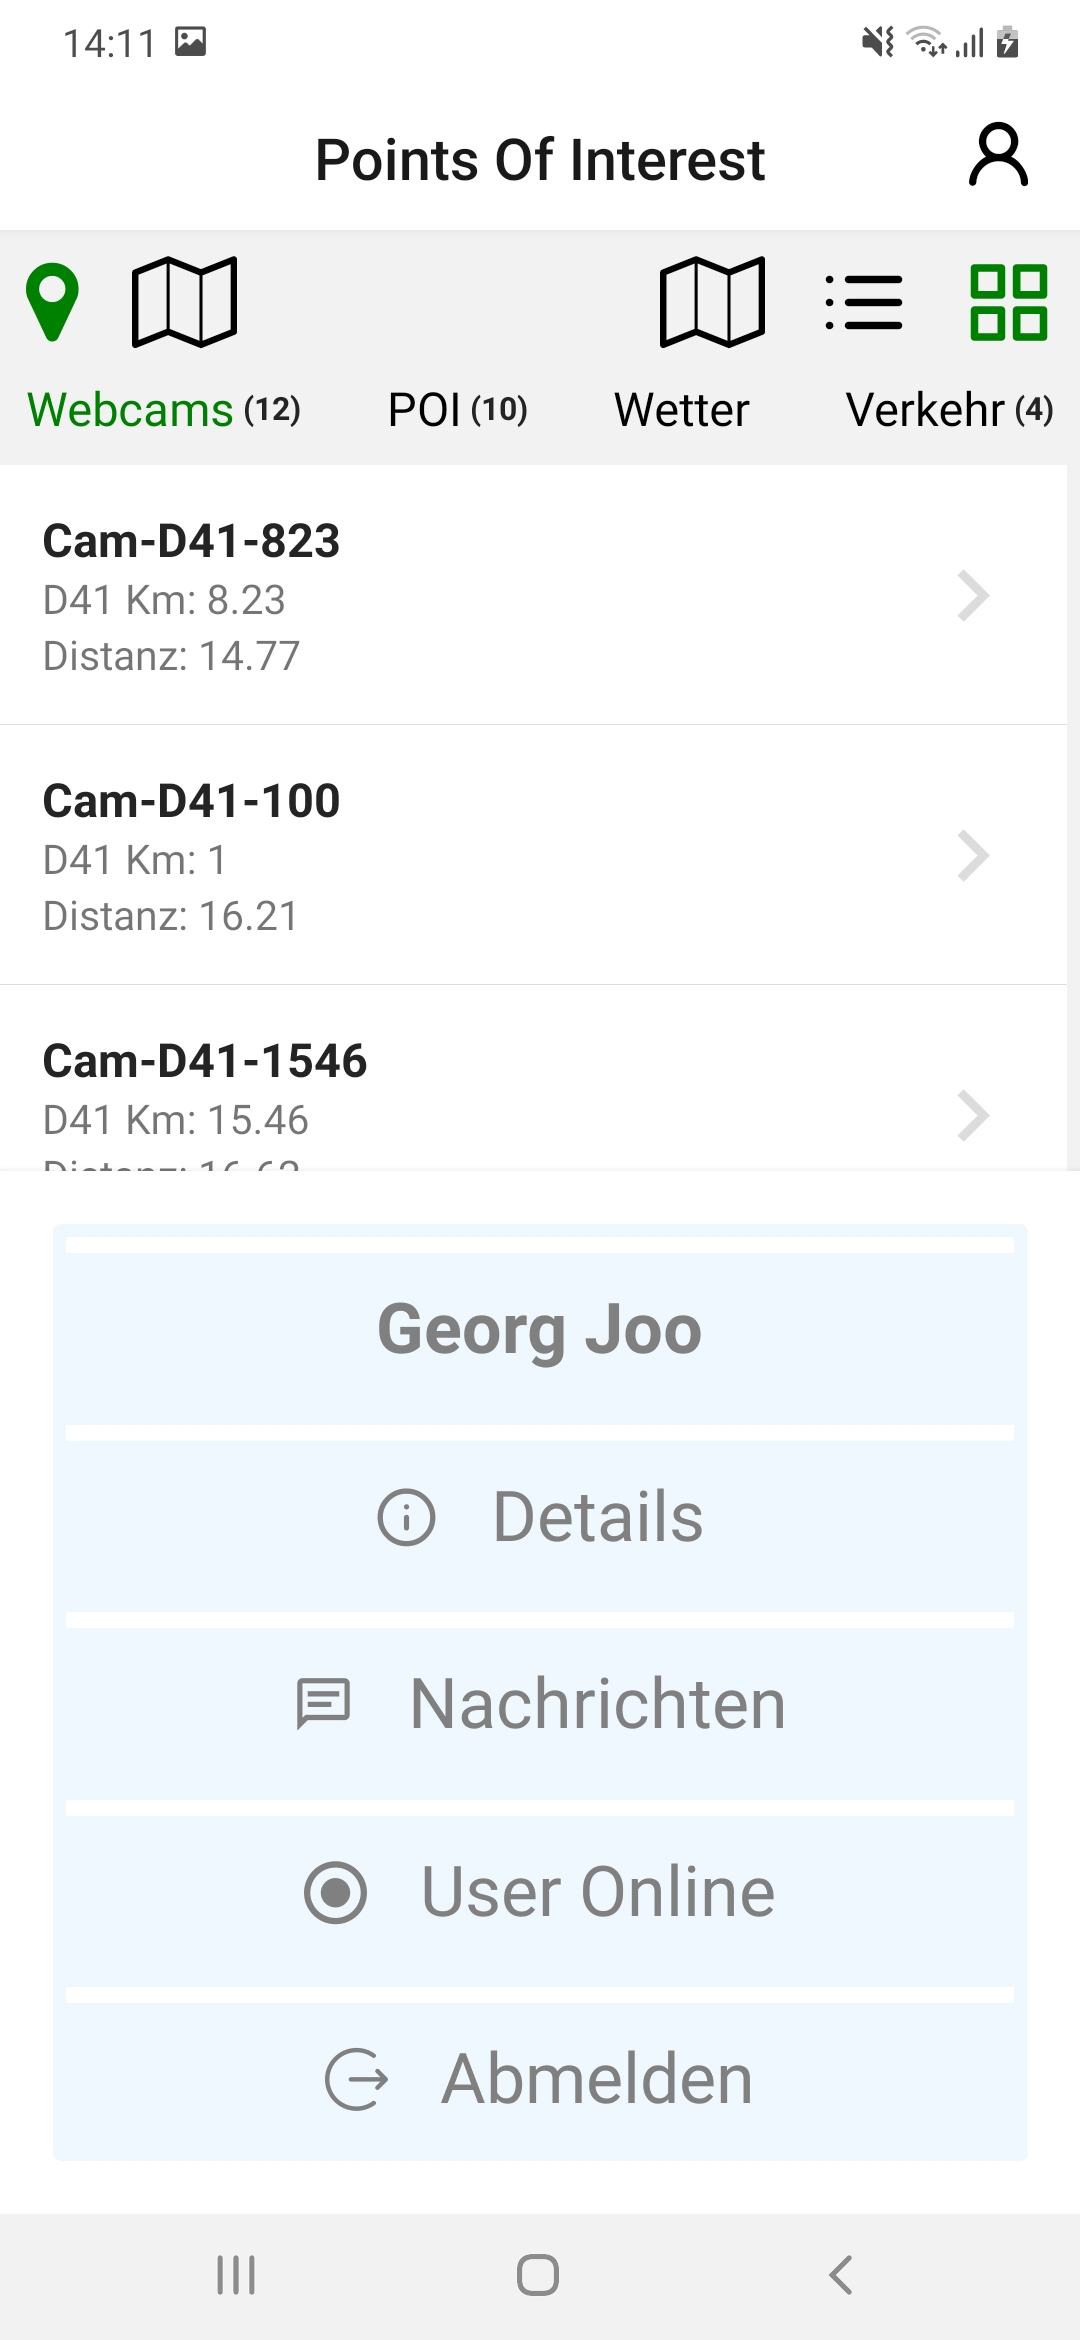This screenshot has width=1080, height=2340.
Task: Select the Webcams (12) tab
Action: tap(164, 410)
